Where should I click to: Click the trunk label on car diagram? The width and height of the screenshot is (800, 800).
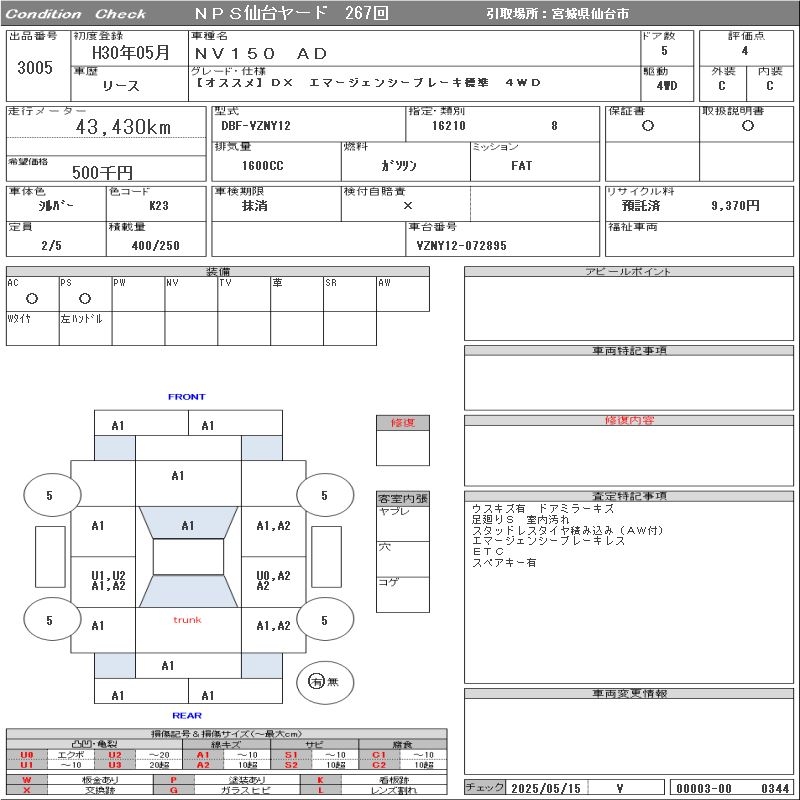click(x=187, y=620)
